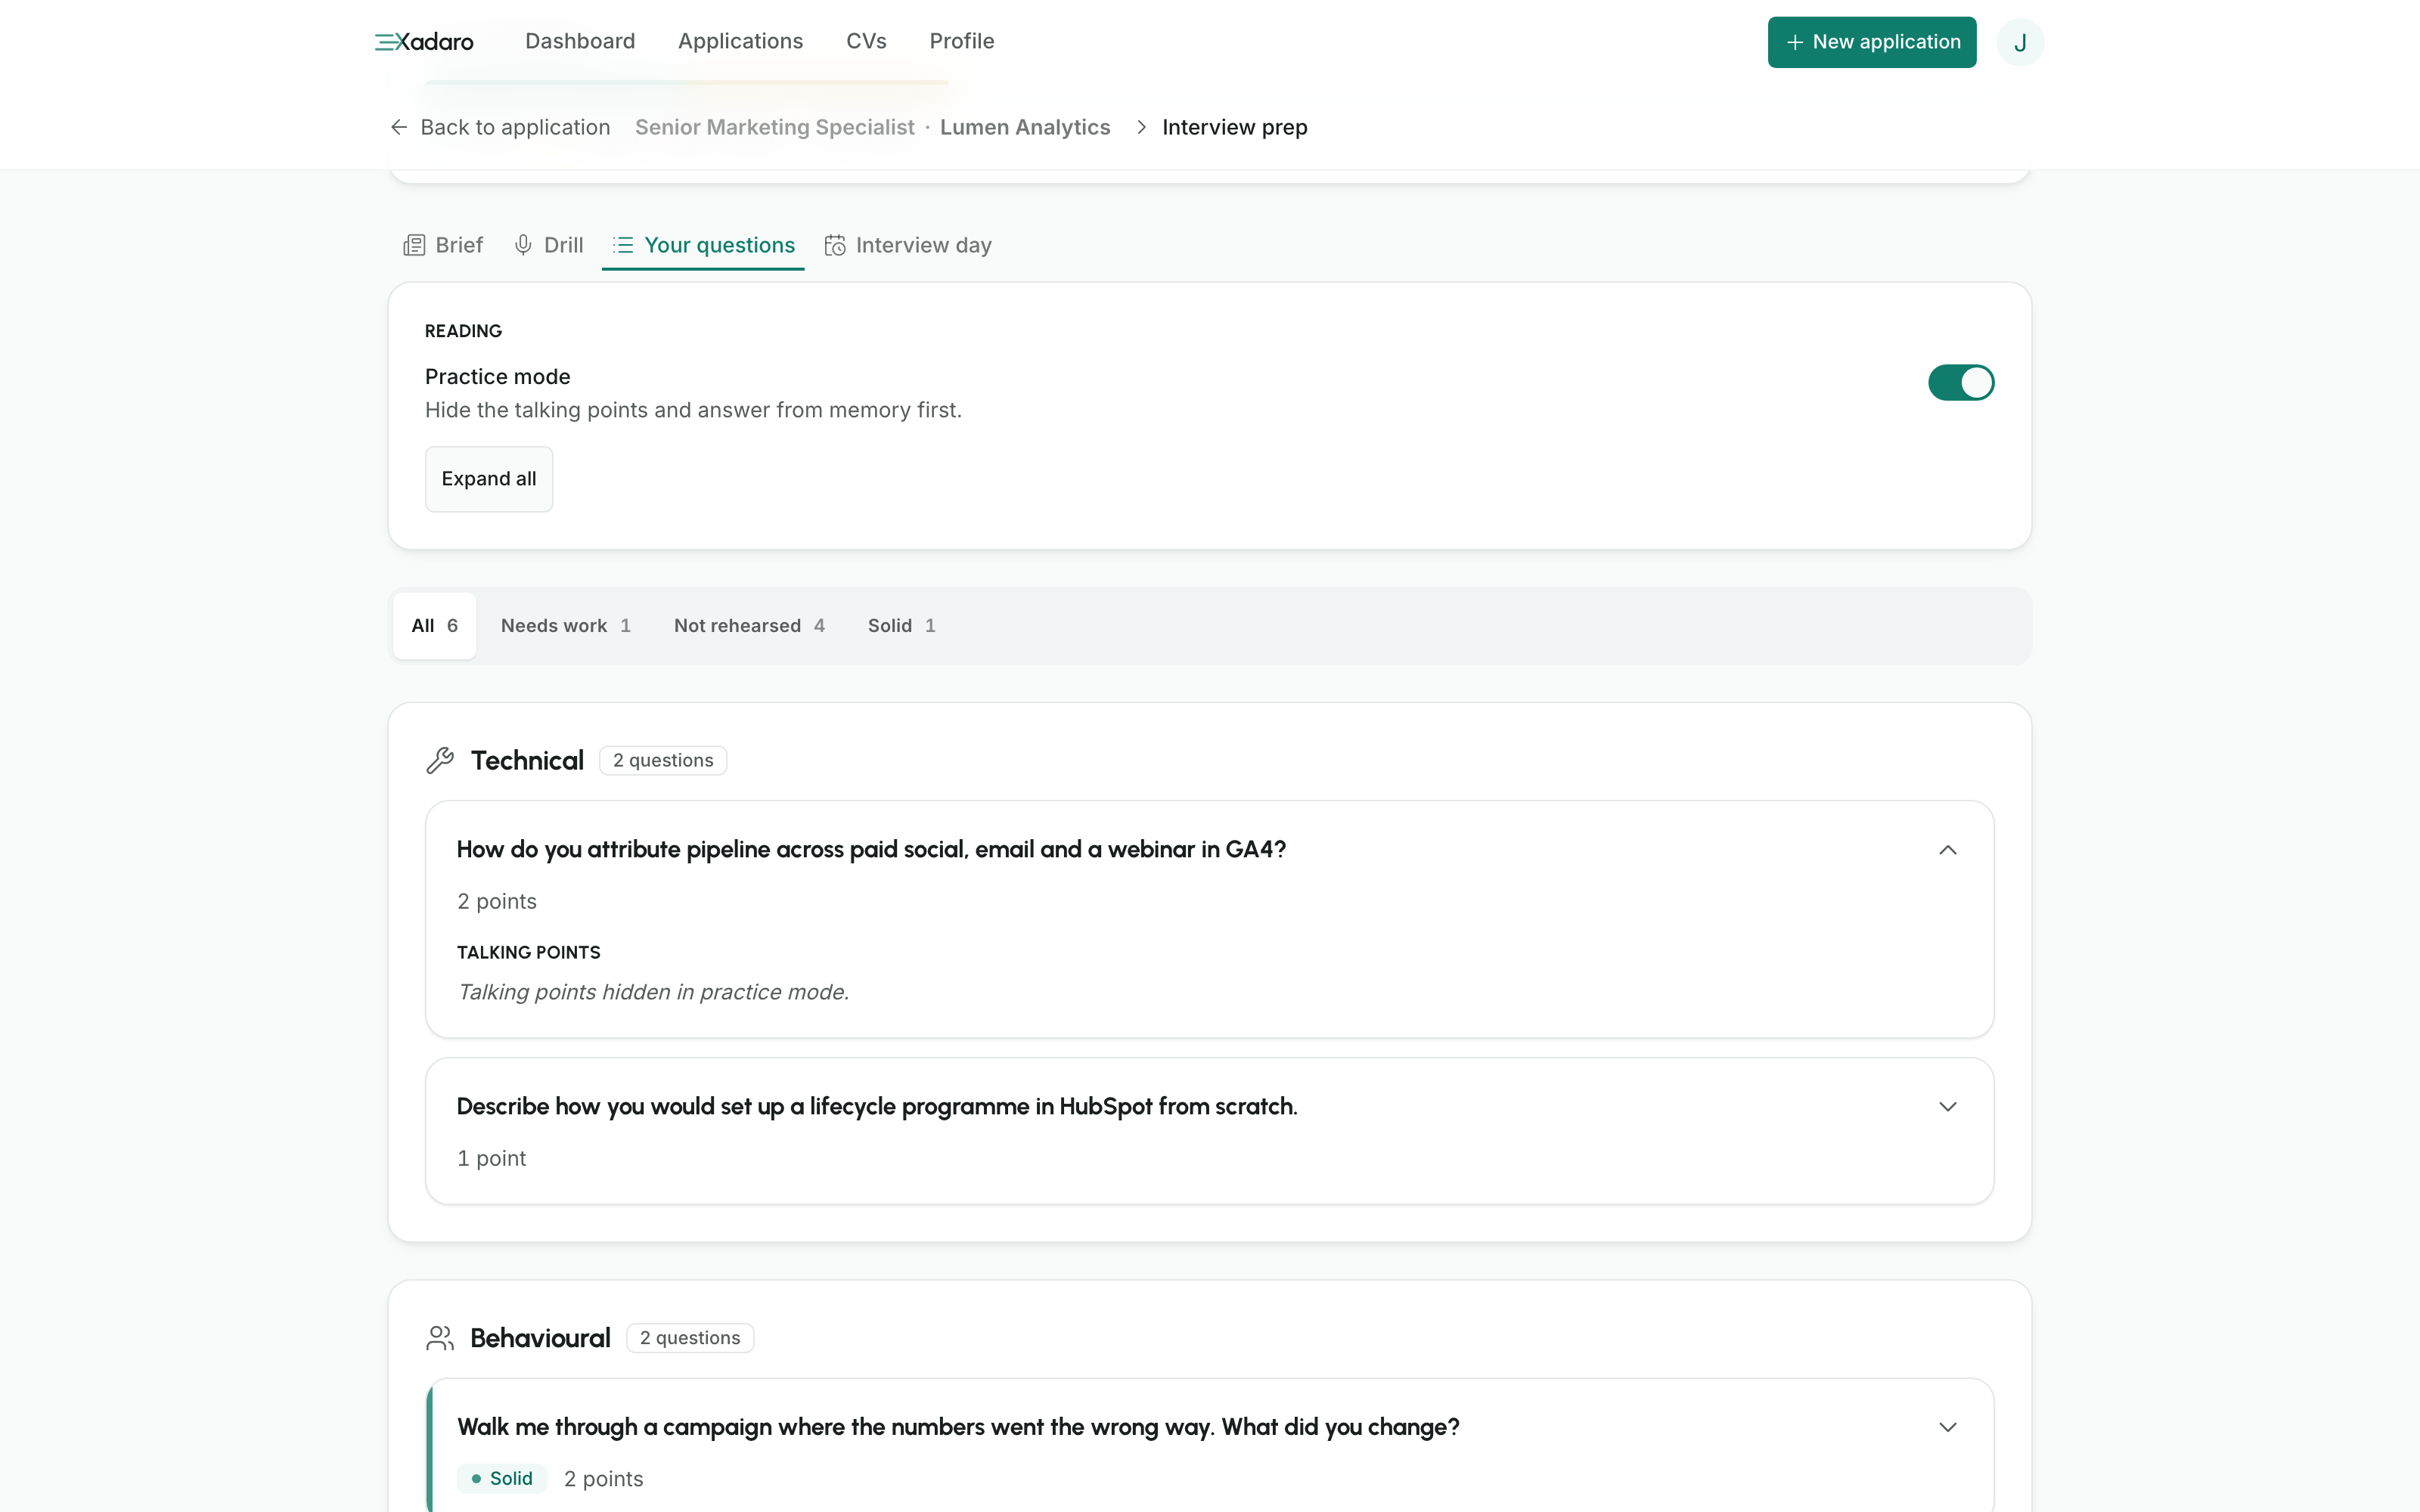This screenshot has height=1512, width=2420.
Task: Click the Technical 2 questions badge
Action: tap(663, 760)
